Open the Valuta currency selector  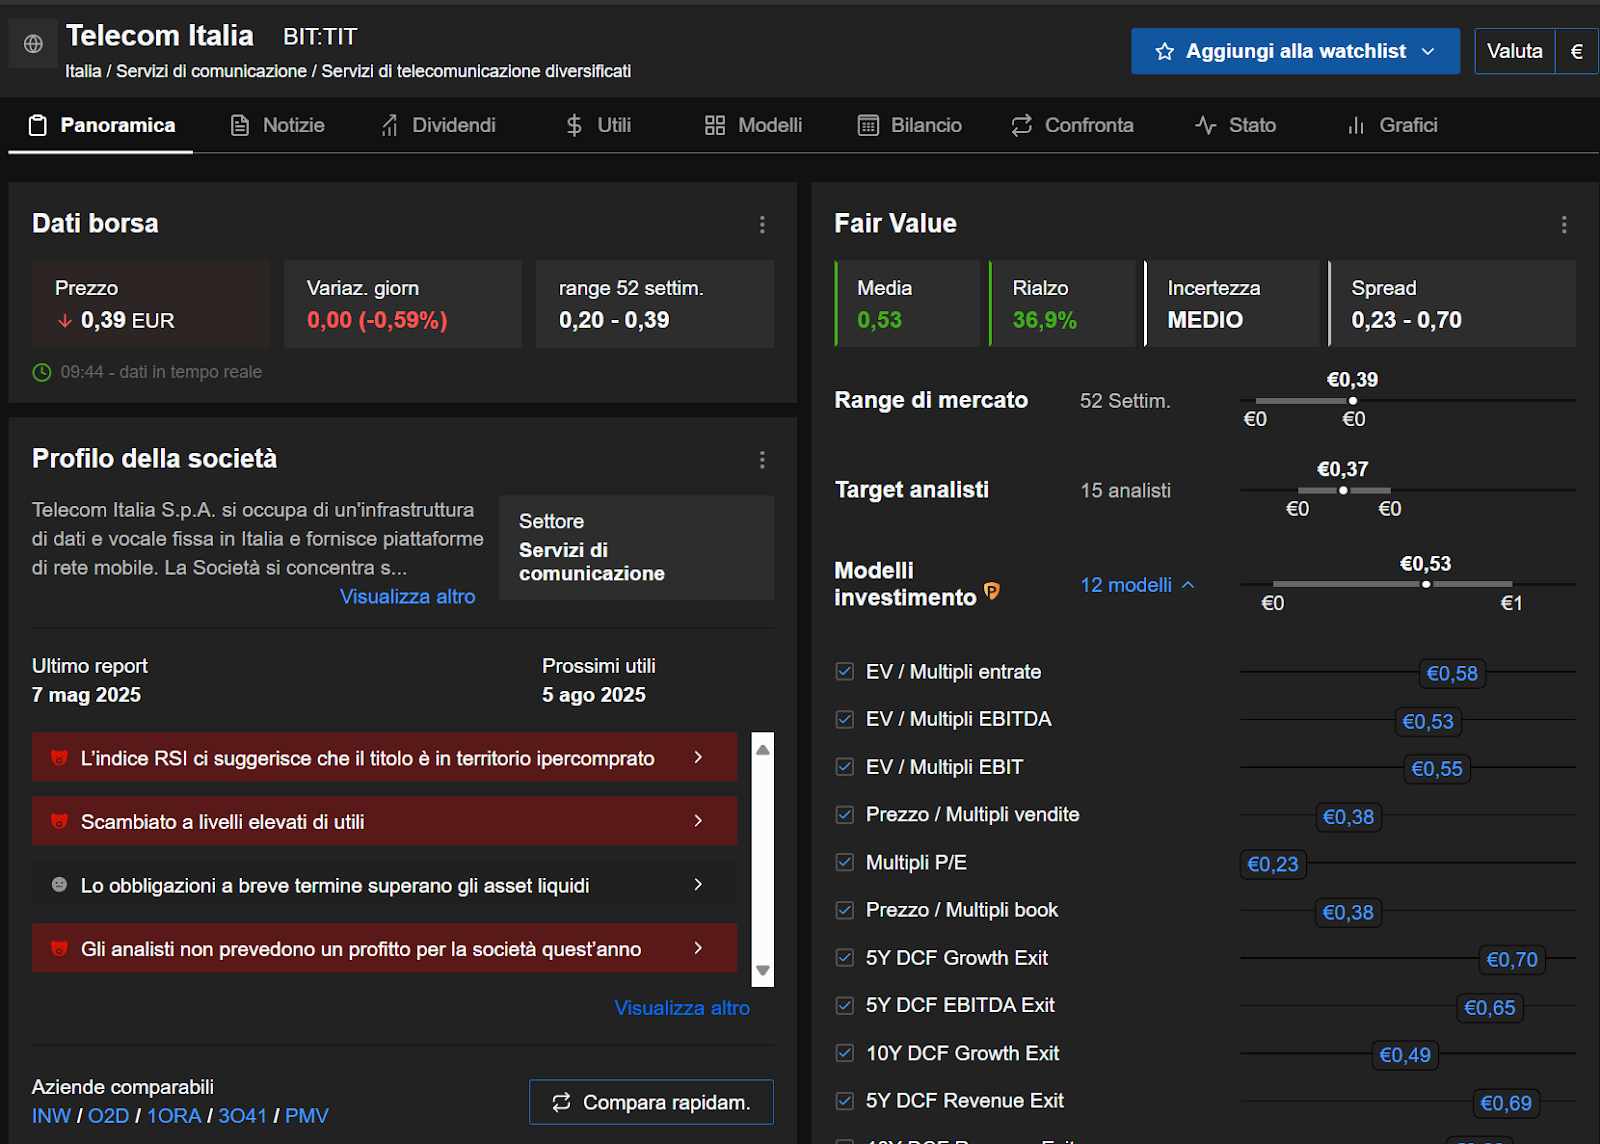(x=1514, y=51)
